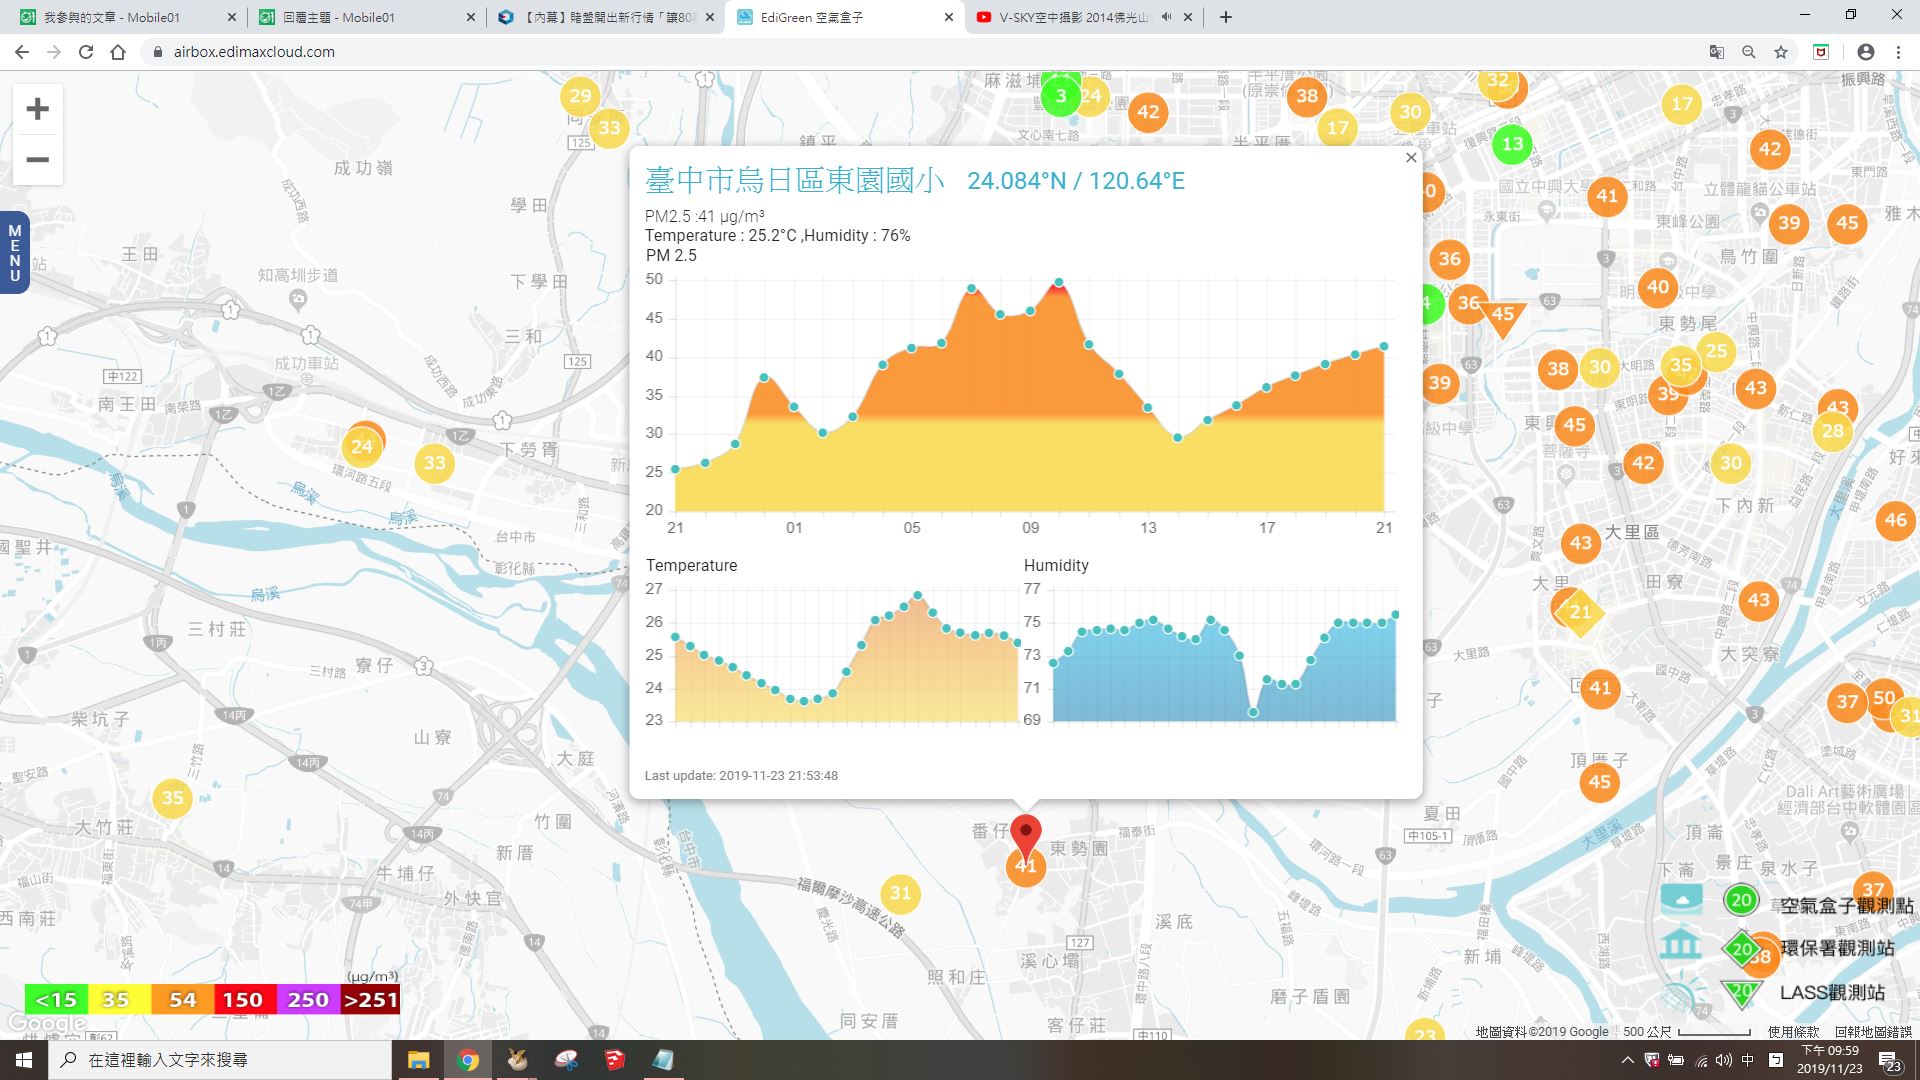This screenshot has height=1080, width=1920.
Task: Zoom in the map with plus button
Action: coord(37,109)
